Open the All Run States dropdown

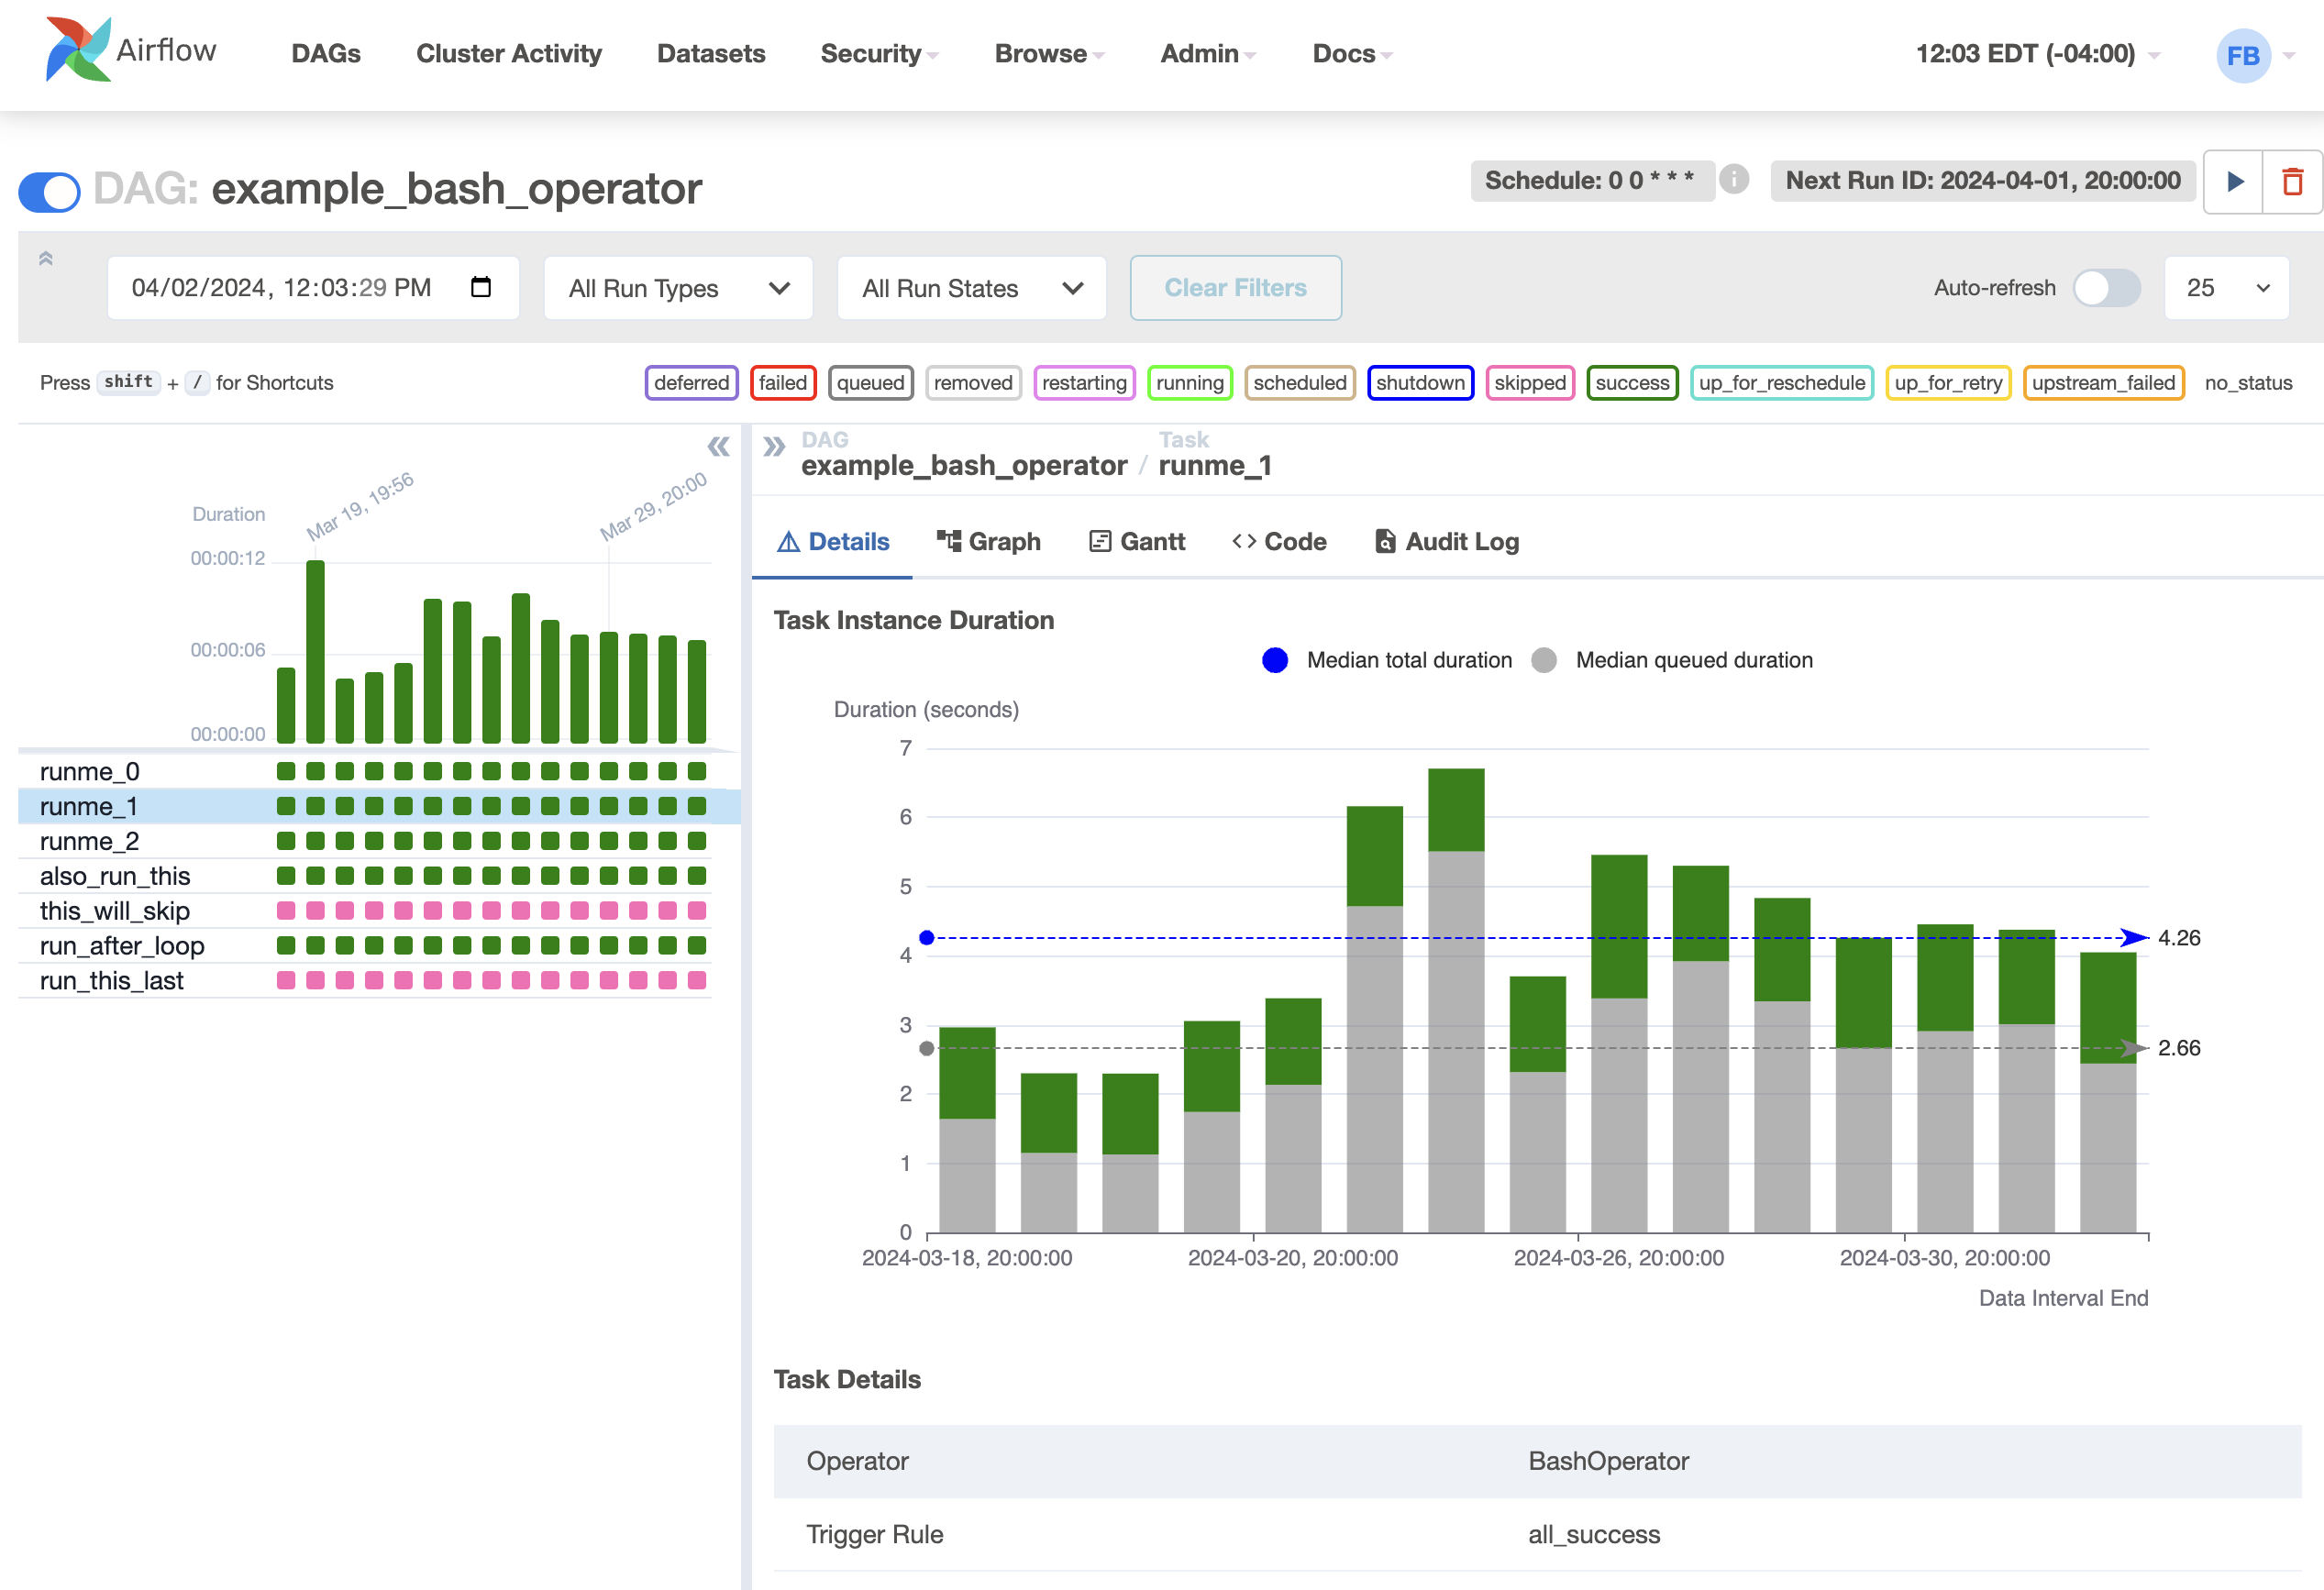pyautogui.click(x=971, y=288)
